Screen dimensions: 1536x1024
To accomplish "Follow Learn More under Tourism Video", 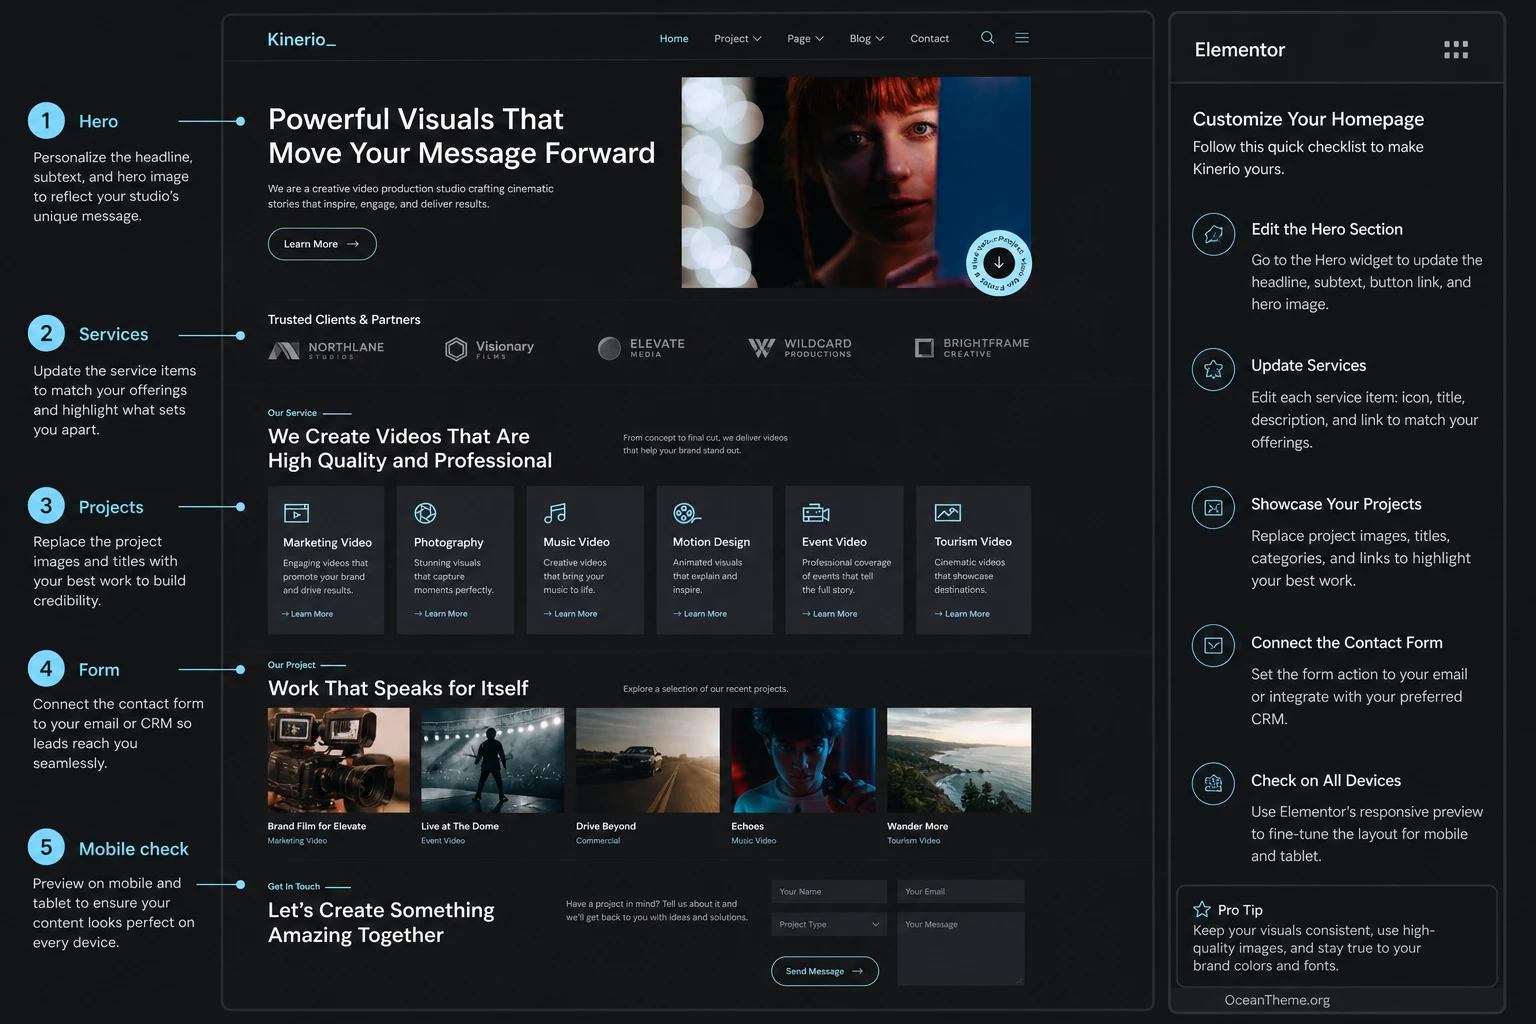I will click(x=962, y=614).
